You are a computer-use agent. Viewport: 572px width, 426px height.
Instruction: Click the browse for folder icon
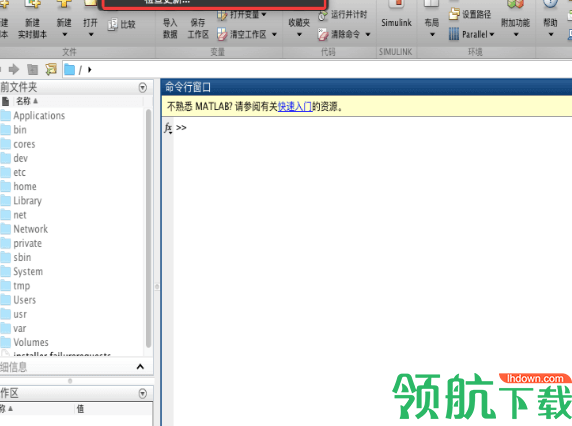pos(51,69)
